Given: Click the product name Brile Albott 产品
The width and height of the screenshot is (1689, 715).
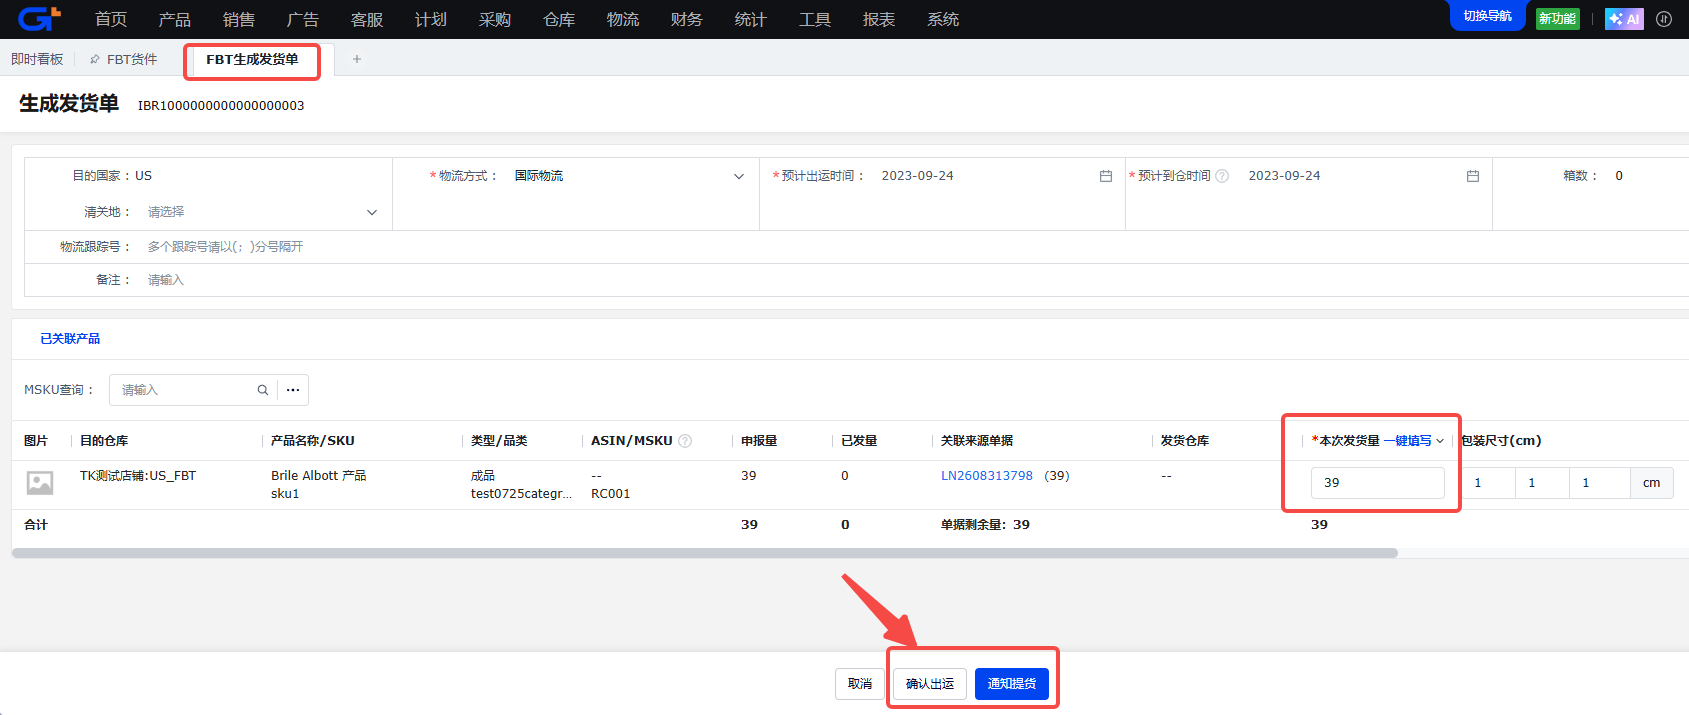Looking at the screenshot, I should 319,476.
